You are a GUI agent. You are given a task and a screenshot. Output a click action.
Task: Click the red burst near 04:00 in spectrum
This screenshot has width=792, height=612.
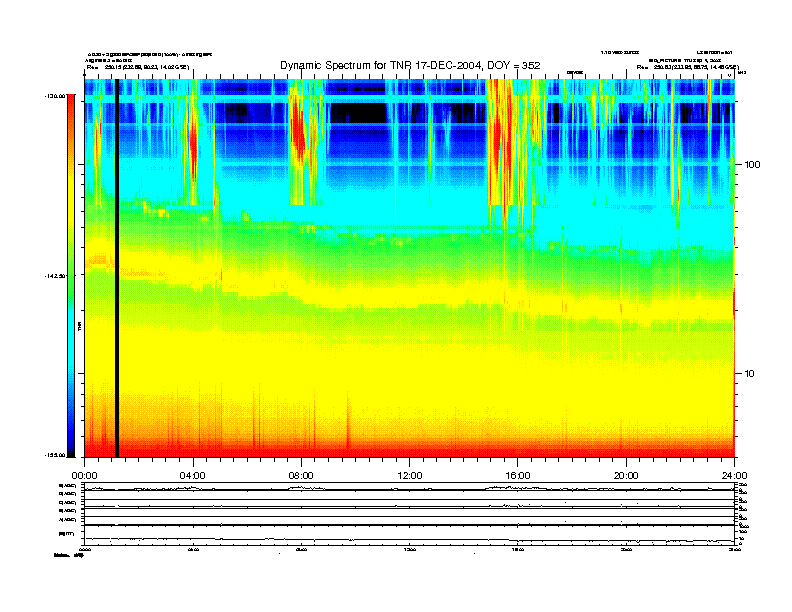[193, 144]
